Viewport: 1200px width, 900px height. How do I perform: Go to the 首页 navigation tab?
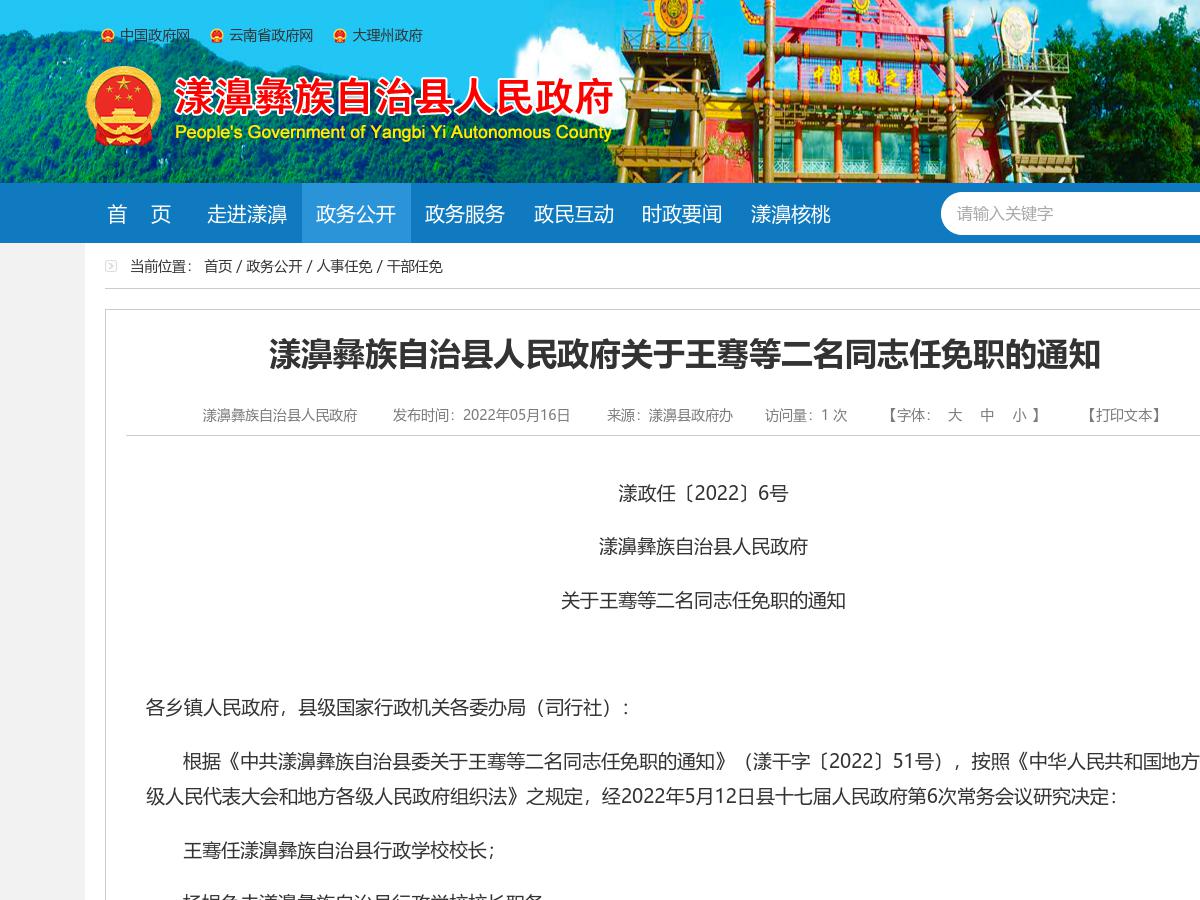[139, 214]
